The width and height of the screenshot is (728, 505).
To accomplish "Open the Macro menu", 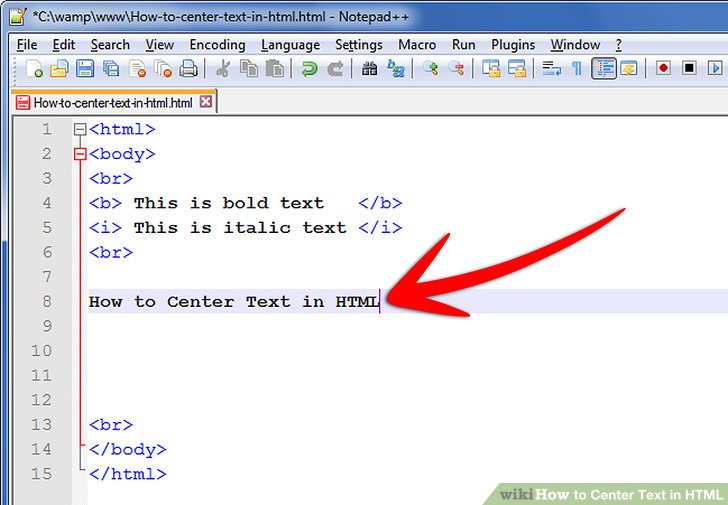I will point(417,45).
